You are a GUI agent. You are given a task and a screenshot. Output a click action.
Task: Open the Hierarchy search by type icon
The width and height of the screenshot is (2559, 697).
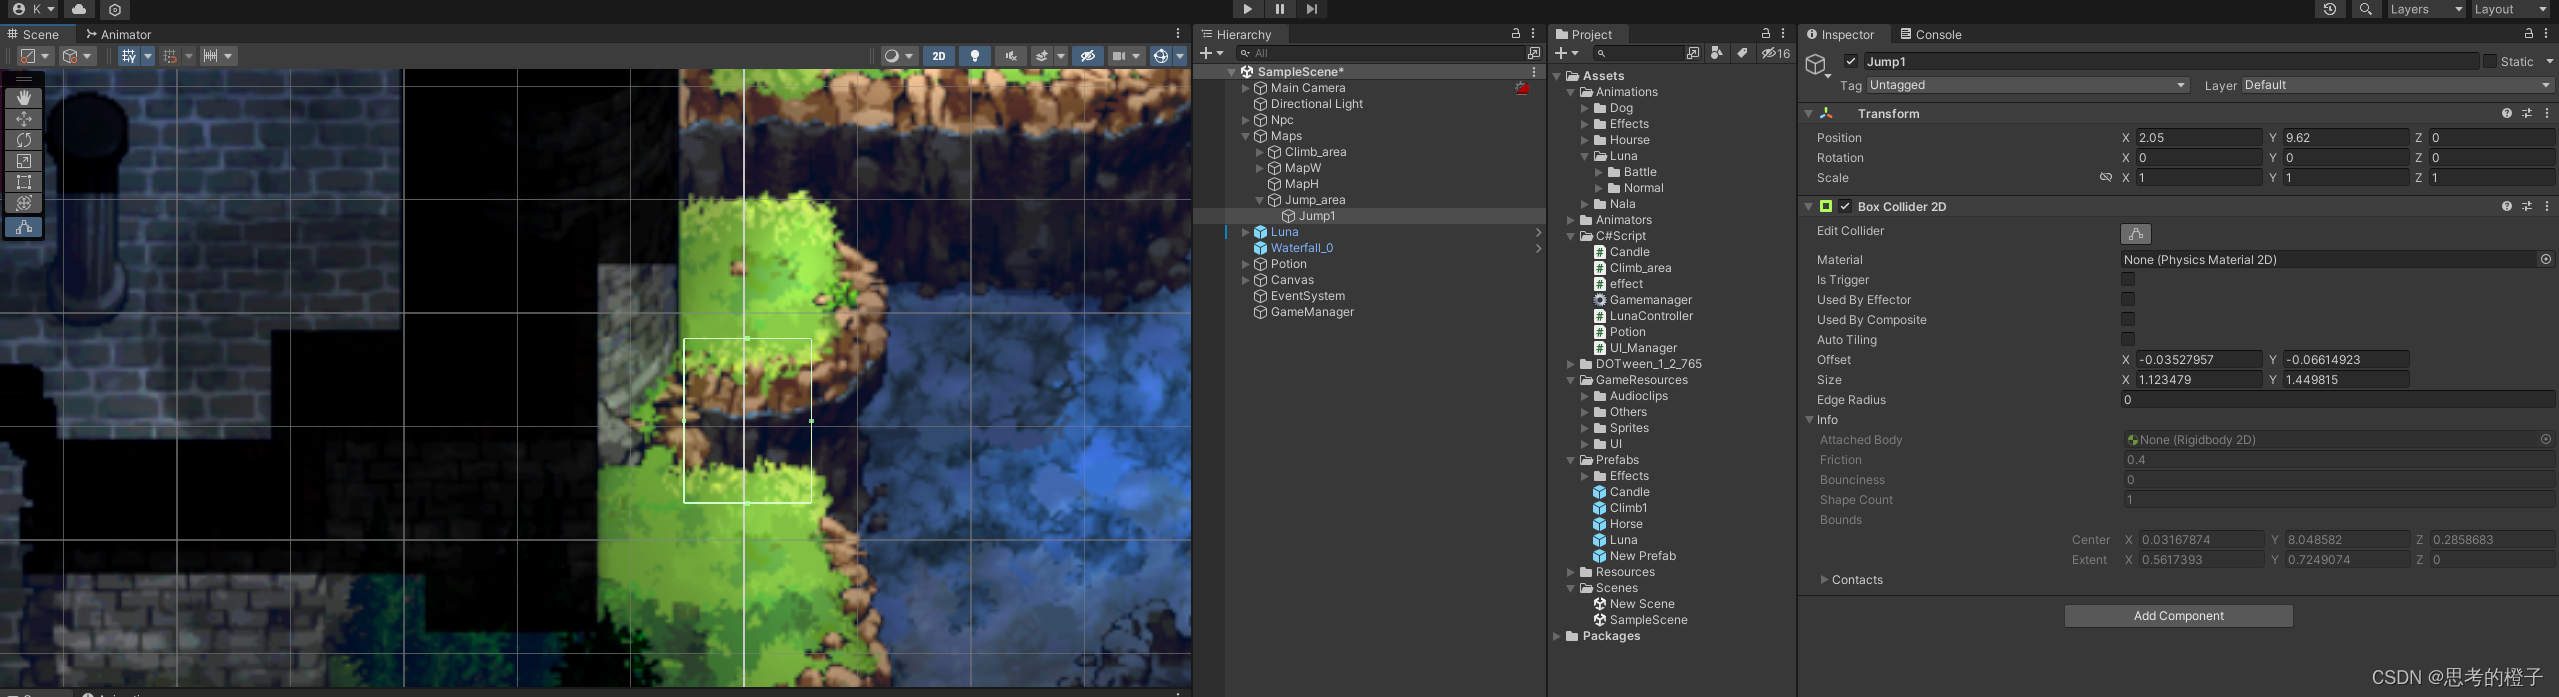pos(1533,53)
